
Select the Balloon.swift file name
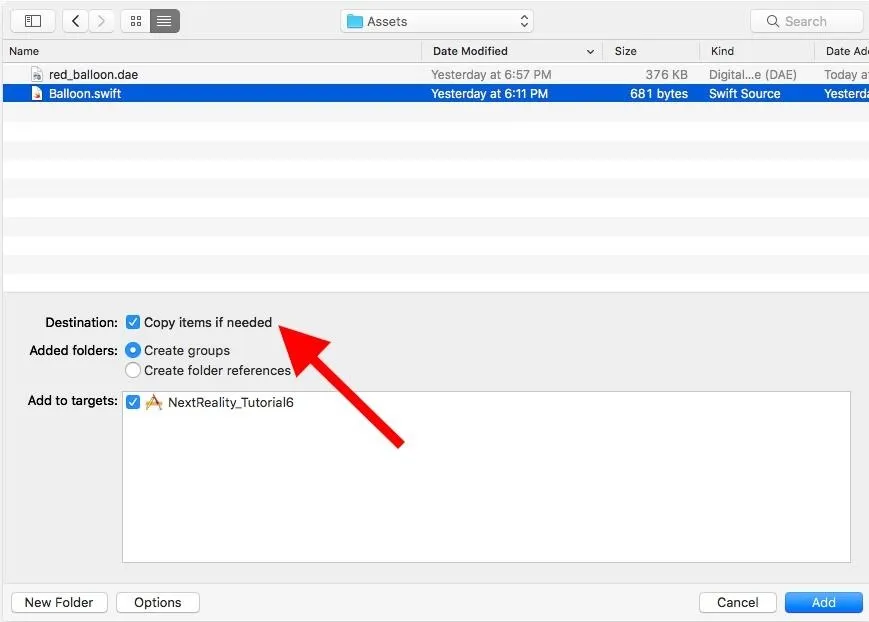[85, 93]
